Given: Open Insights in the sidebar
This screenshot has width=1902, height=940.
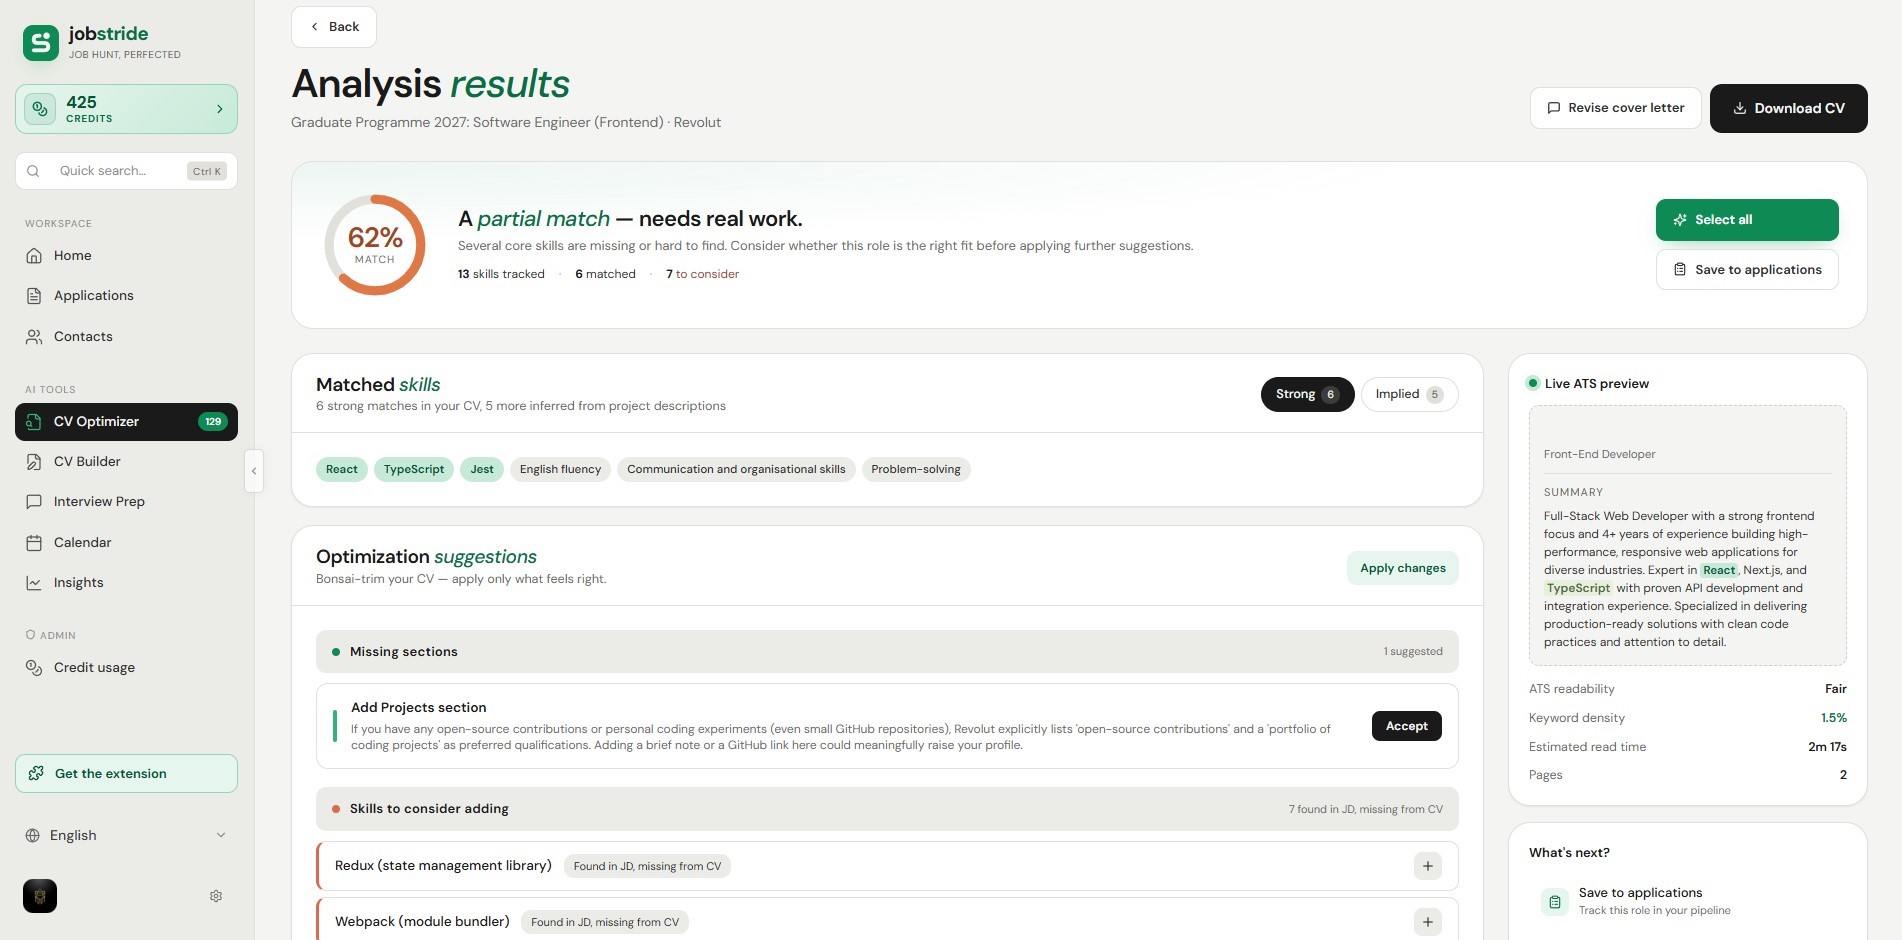Looking at the screenshot, I should (x=126, y=583).
